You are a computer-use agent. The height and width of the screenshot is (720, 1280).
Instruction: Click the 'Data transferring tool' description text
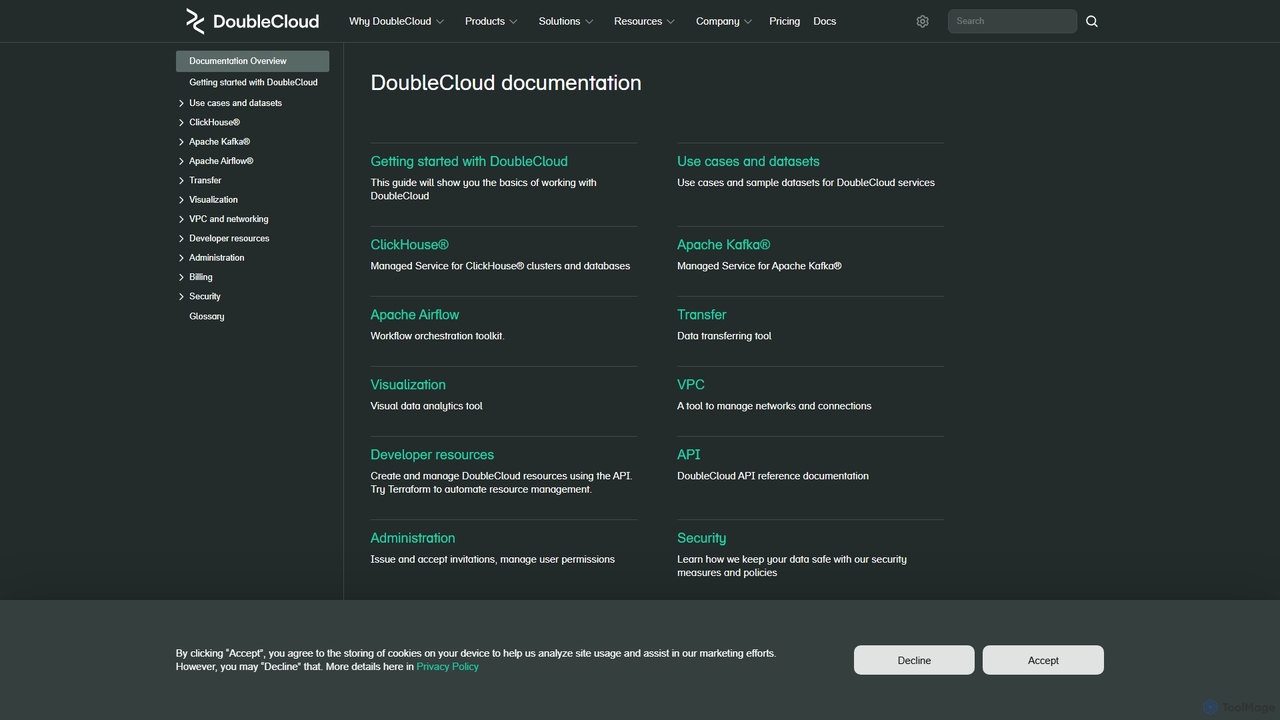point(724,336)
